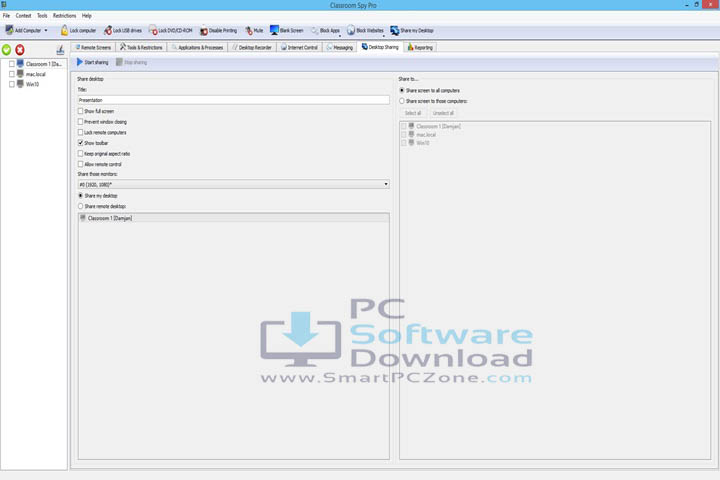Enable Keep original aspect ratio

pyautogui.click(x=80, y=153)
